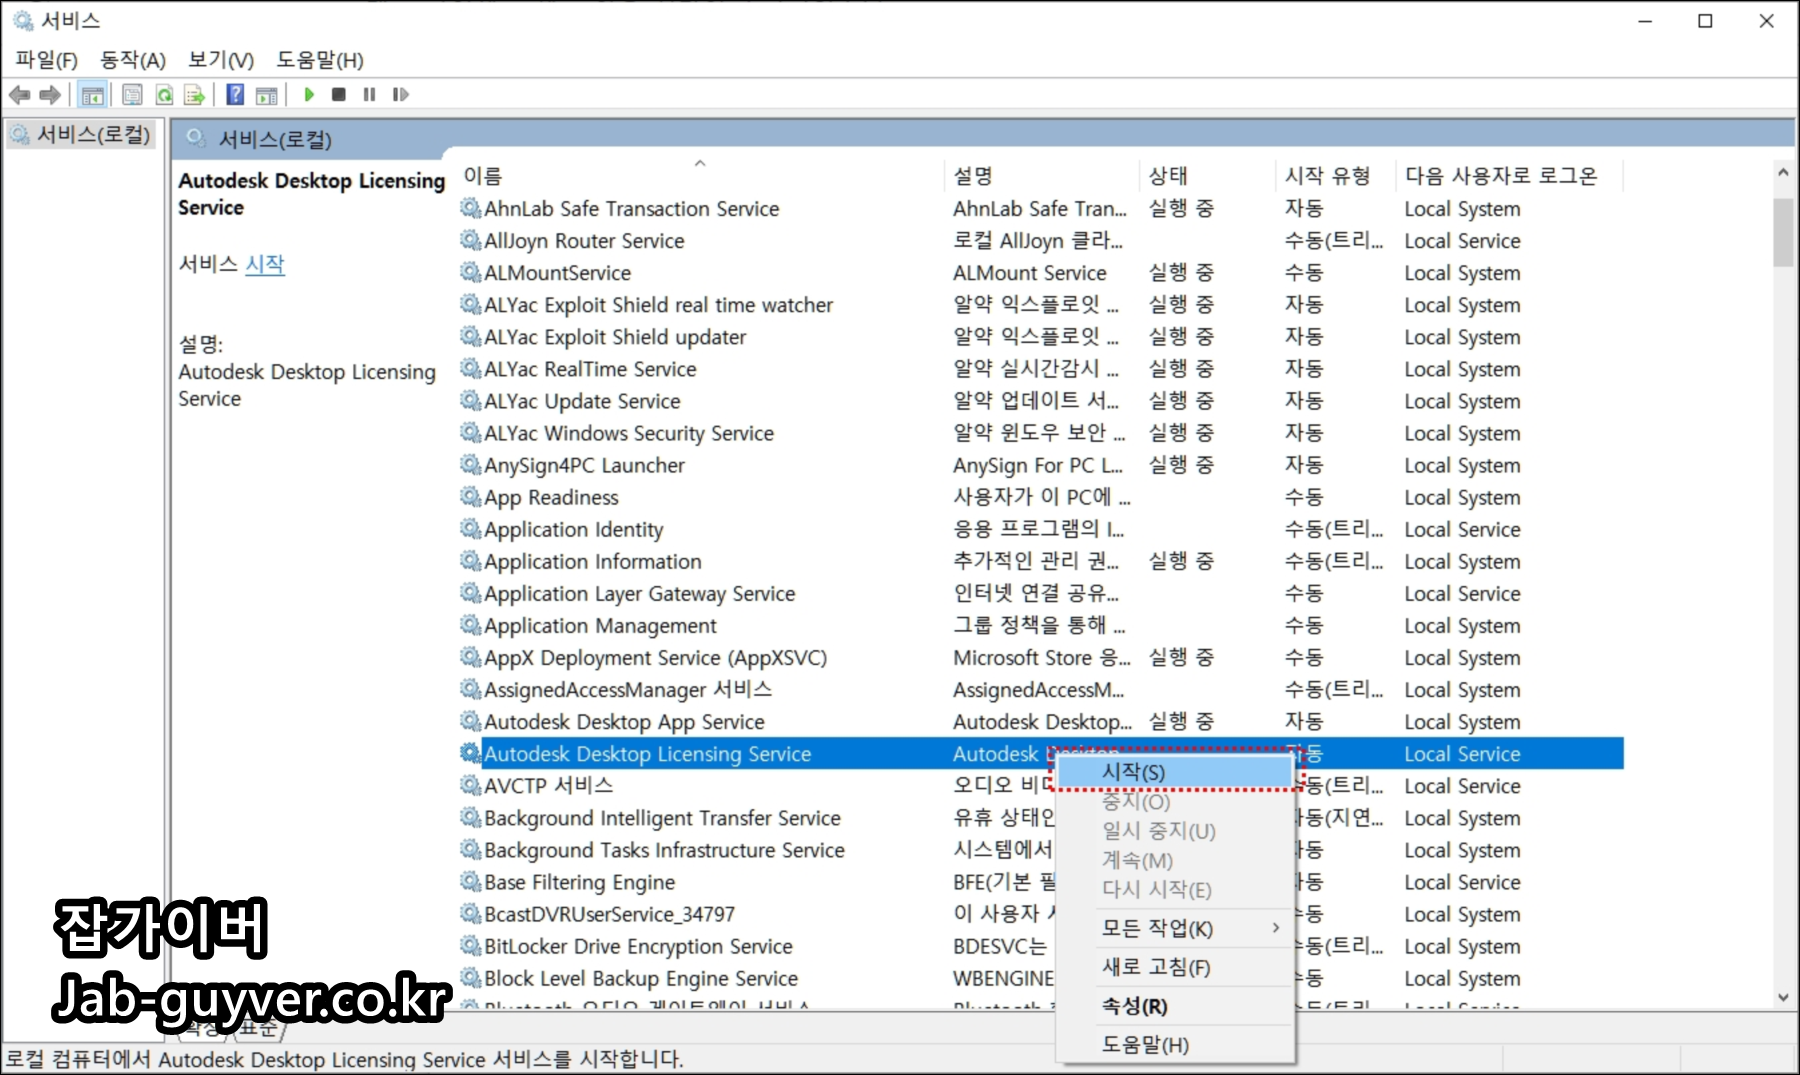Click gear icon of Base Filtering Engine
Viewport: 1800px width, 1075px height.
click(471, 882)
